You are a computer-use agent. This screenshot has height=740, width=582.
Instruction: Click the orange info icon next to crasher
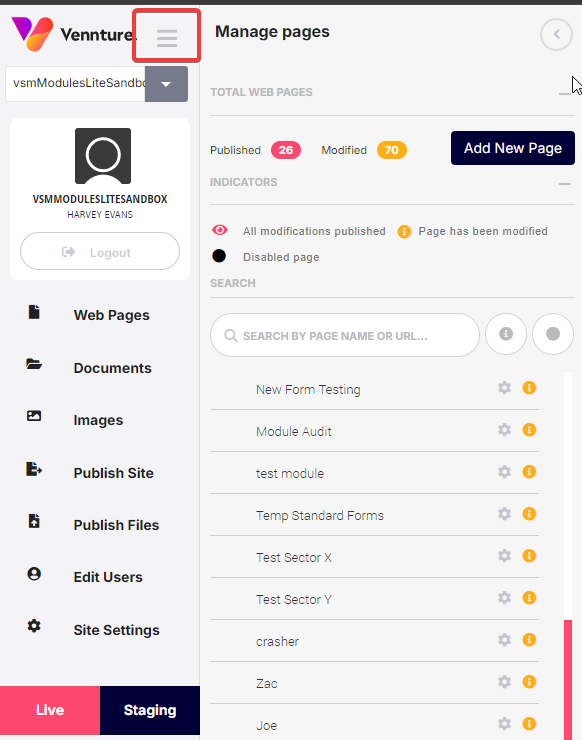[x=529, y=640]
